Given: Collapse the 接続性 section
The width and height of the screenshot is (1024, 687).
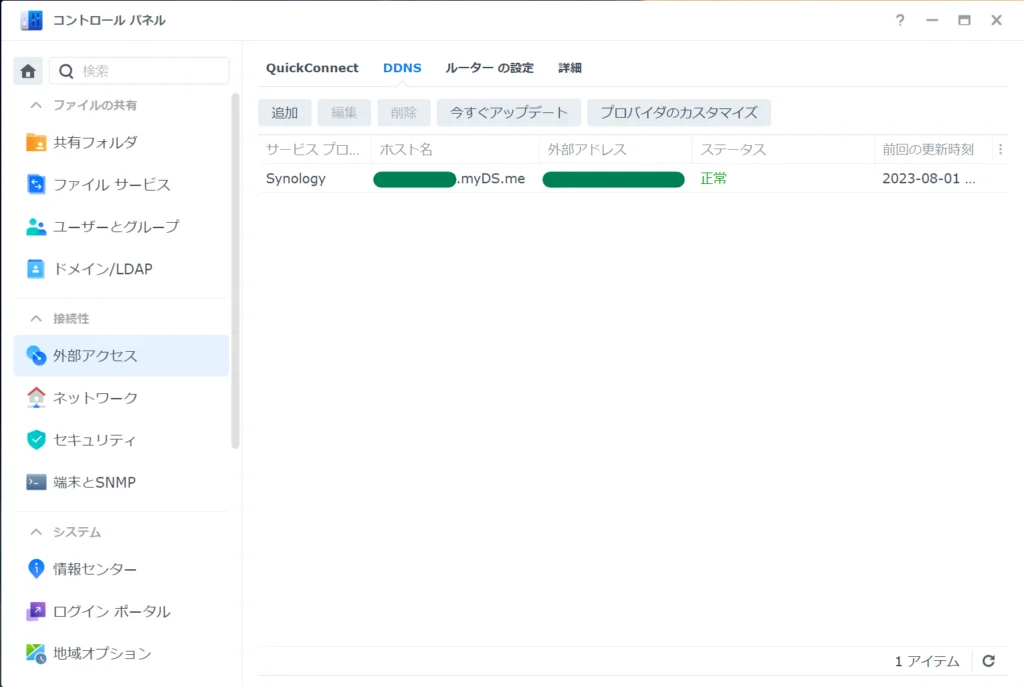Looking at the screenshot, I should tap(36, 318).
